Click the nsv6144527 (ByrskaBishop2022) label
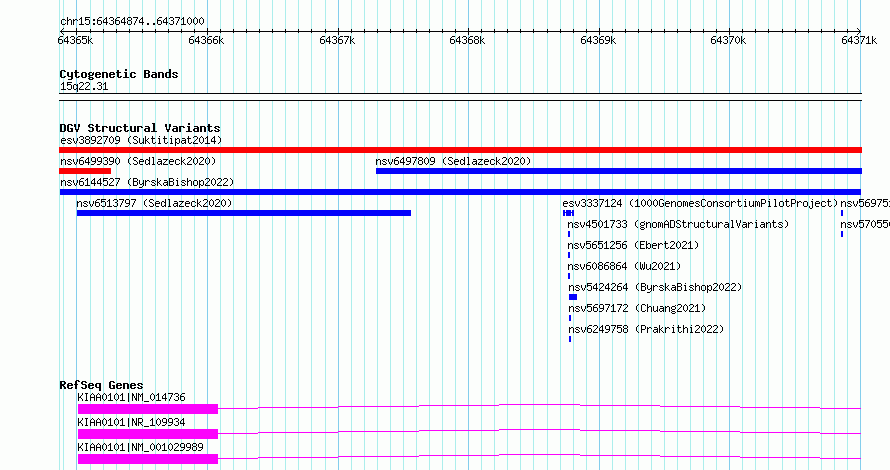 (147, 182)
